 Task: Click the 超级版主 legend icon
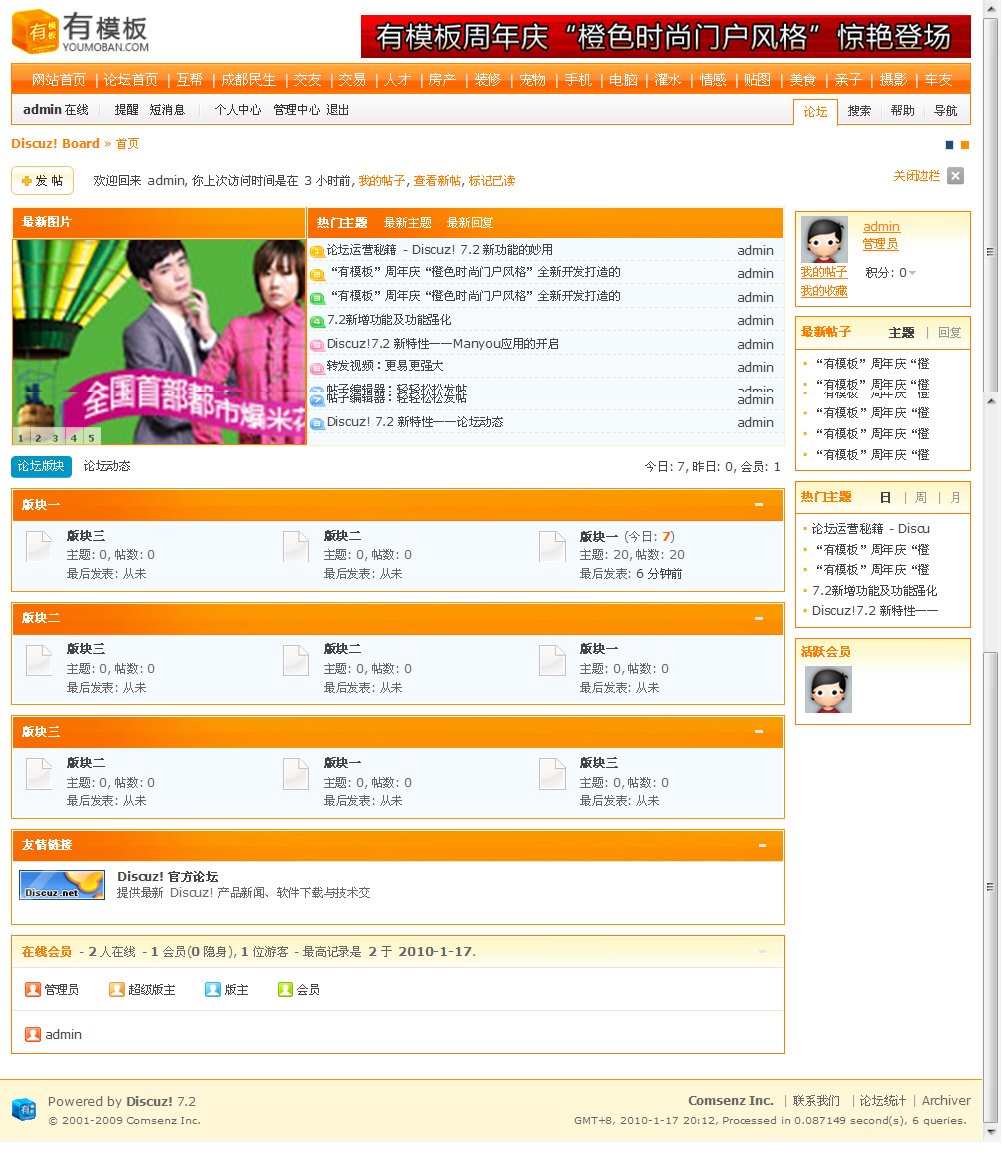(x=117, y=989)
